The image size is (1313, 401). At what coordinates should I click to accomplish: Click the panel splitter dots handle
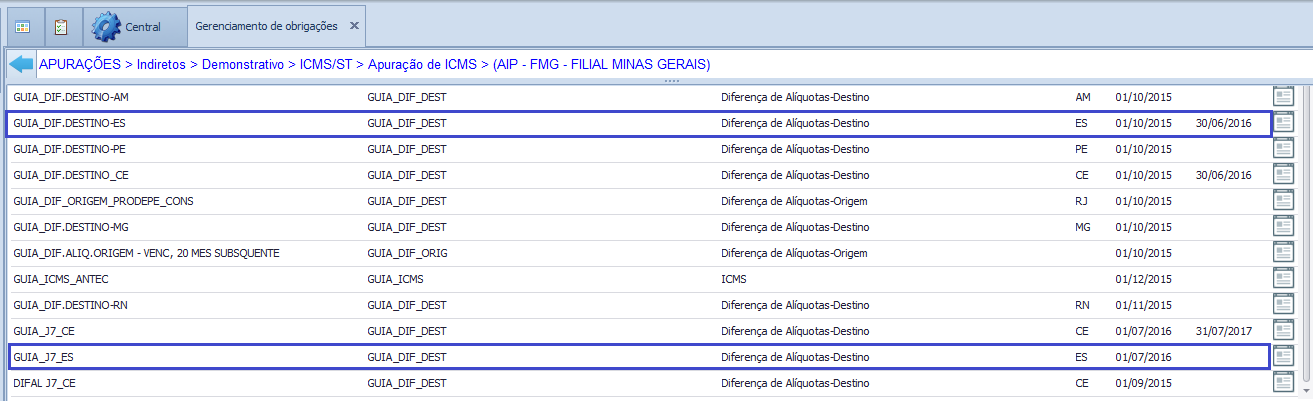[x=671, y=81]
